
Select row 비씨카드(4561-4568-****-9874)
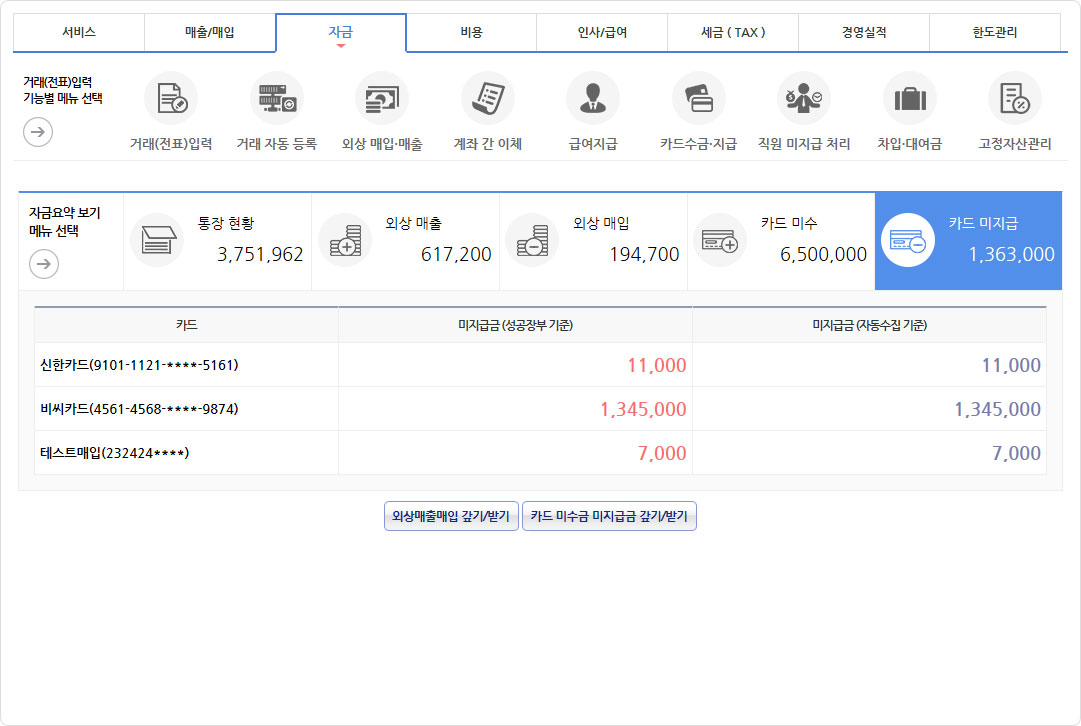click(x=540, y=409)
